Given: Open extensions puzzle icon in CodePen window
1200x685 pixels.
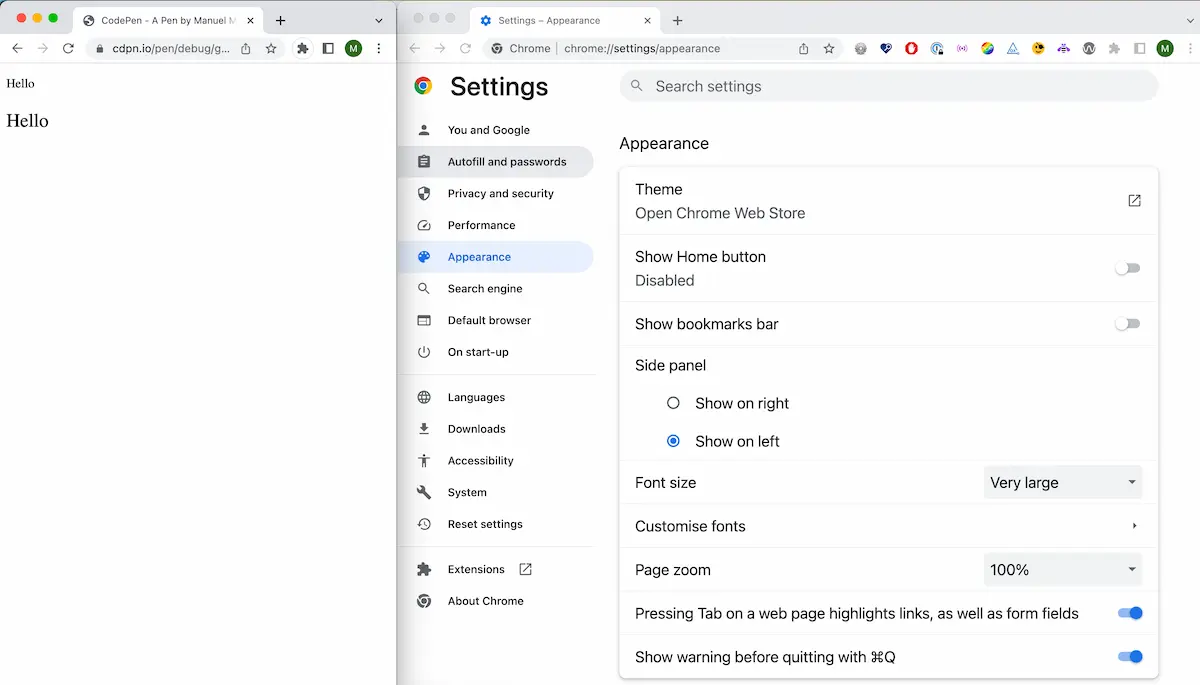Looking at the screenshot, I should click(303, 48).
